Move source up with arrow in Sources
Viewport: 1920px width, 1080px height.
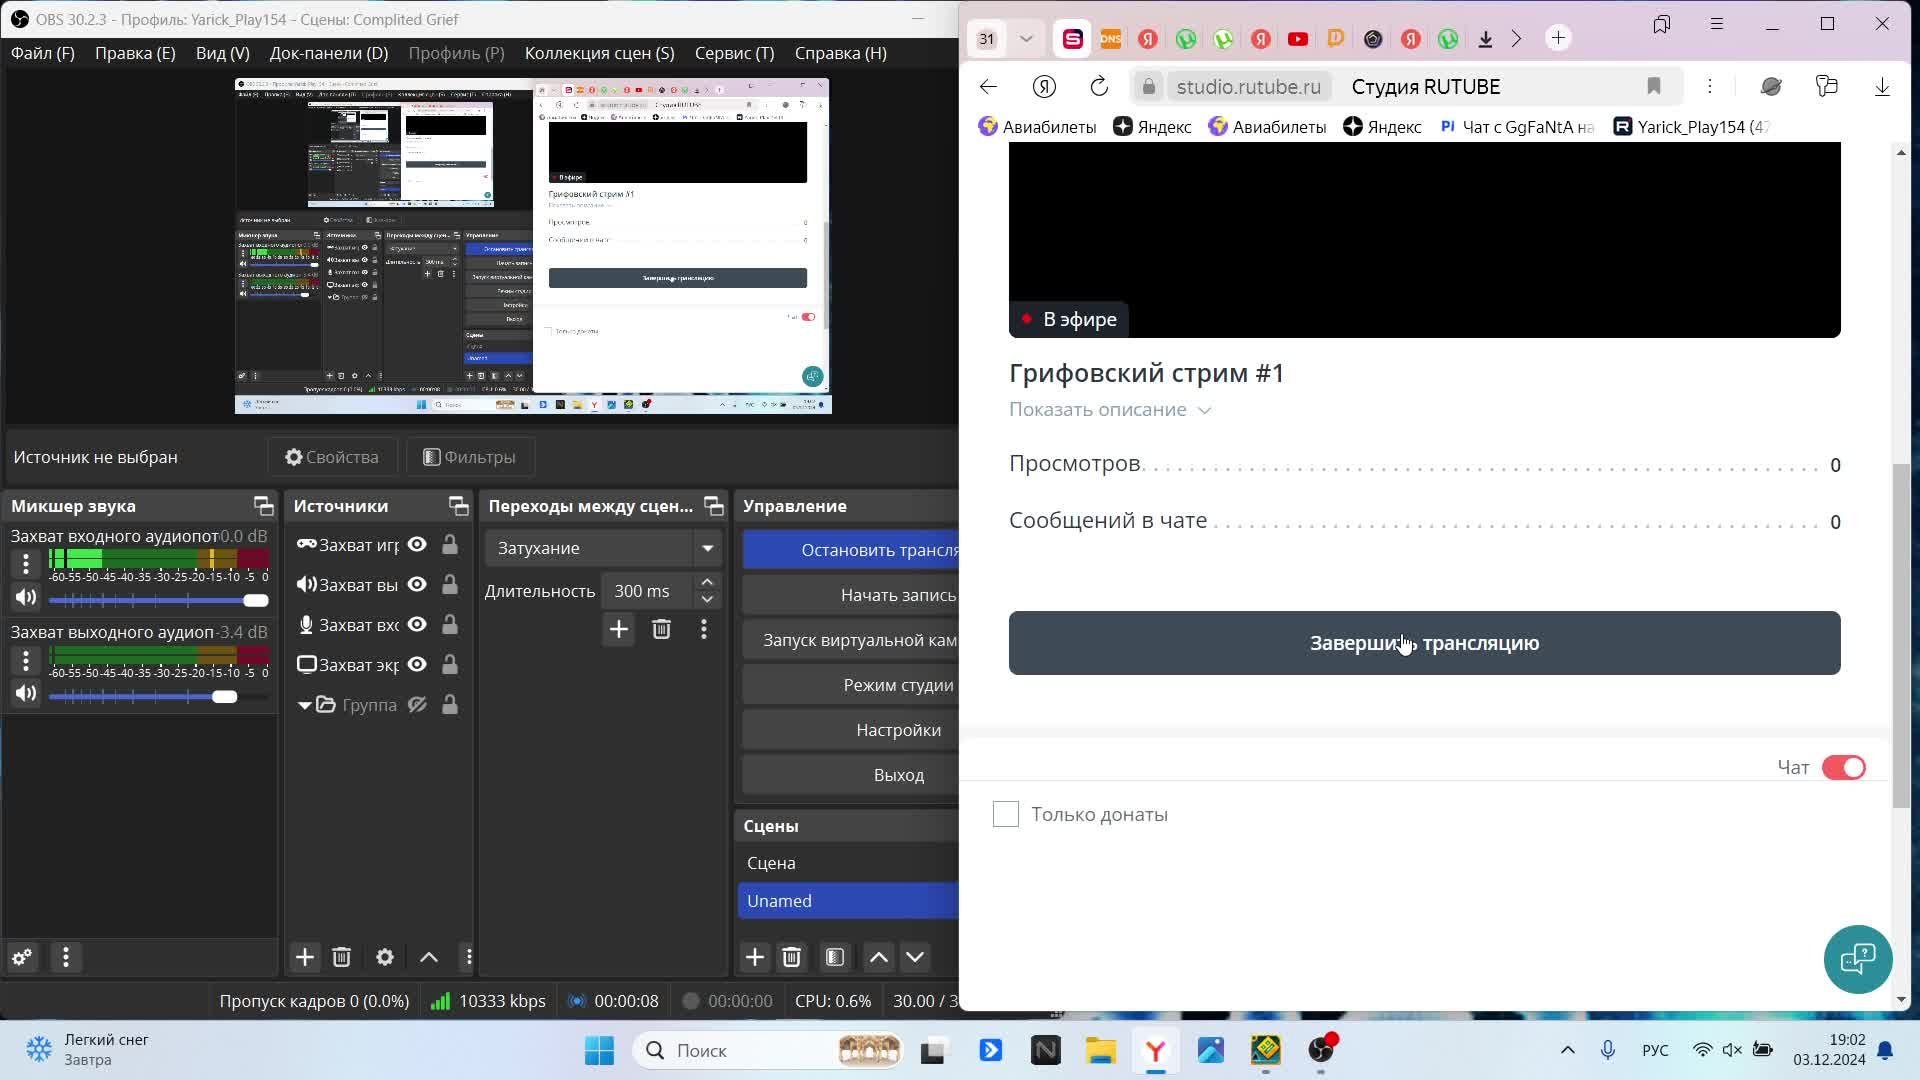(429, 957)
